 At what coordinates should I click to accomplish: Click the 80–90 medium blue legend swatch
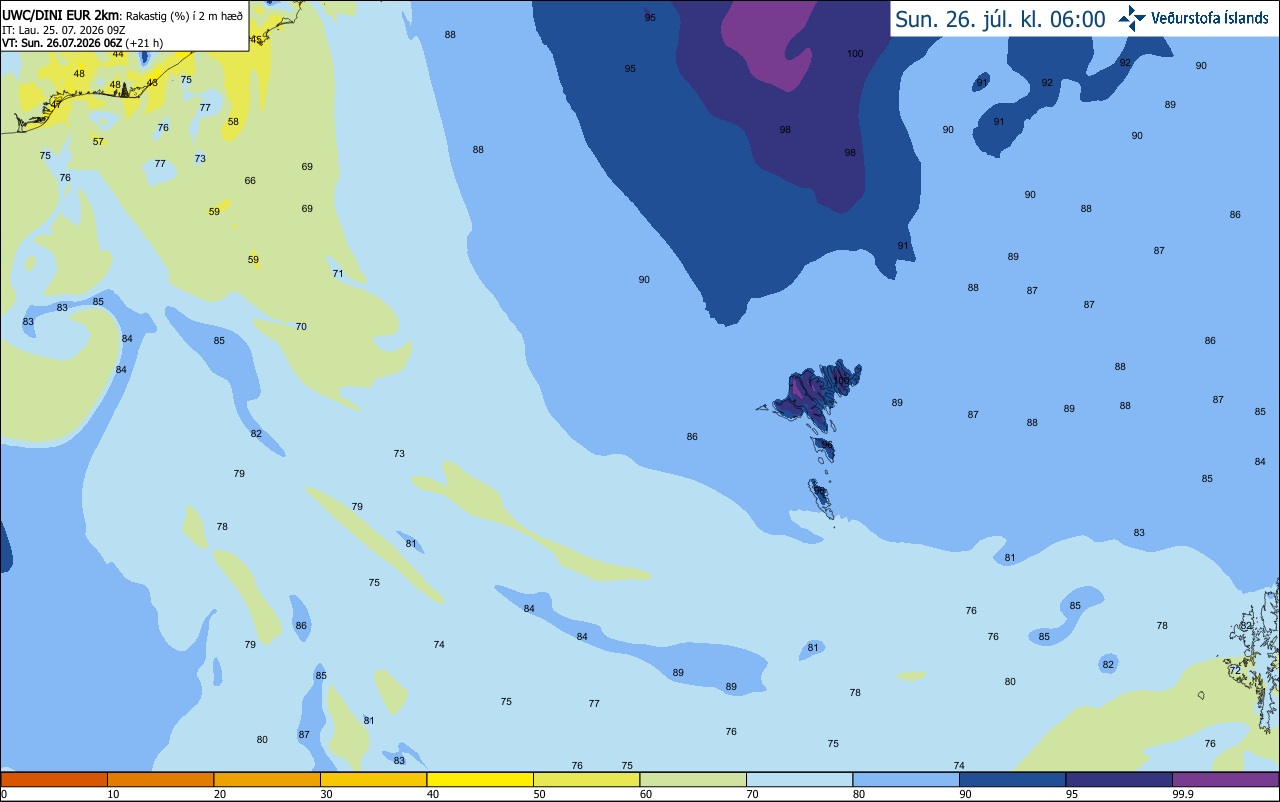pyautogui.click(x=906, y=779)
